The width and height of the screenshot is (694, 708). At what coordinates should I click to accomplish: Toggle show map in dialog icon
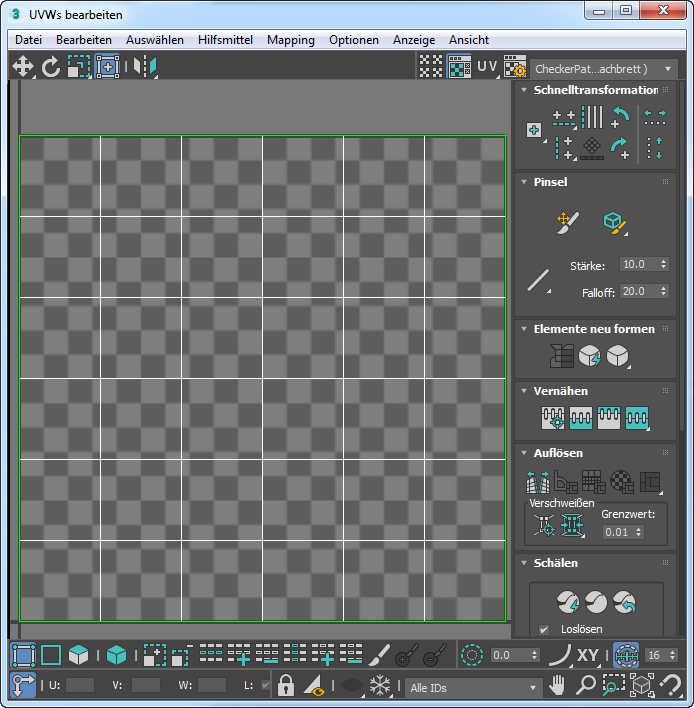(x=459, y=67)
